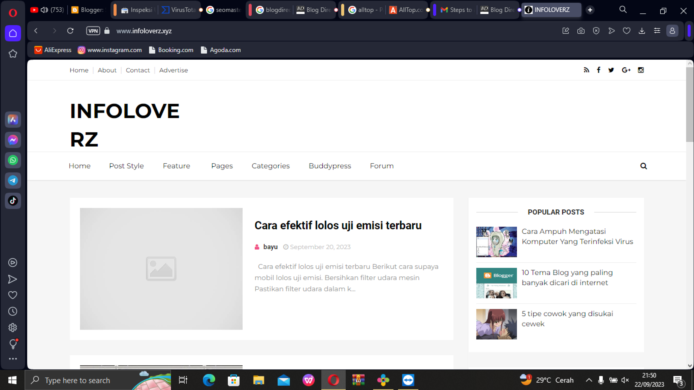Click the Opera sidebar home icon
This screenshot has height=390, width=694.
pos(13,33)
